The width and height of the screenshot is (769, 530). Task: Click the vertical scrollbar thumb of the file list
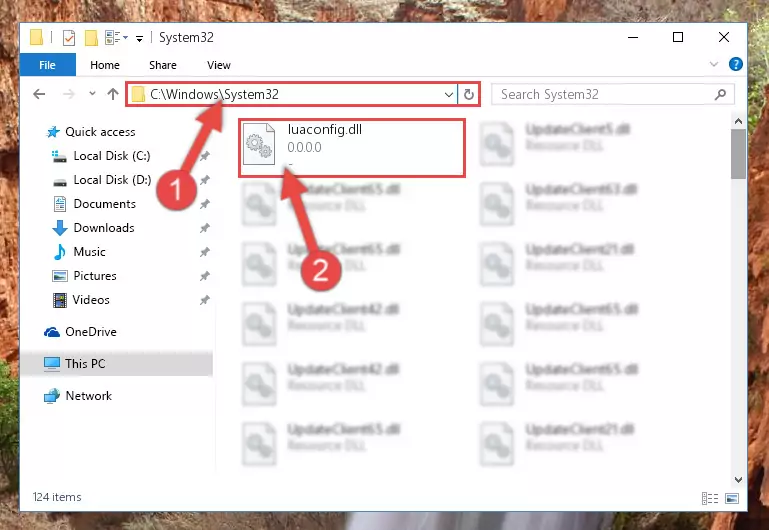(x=738, y=154)
